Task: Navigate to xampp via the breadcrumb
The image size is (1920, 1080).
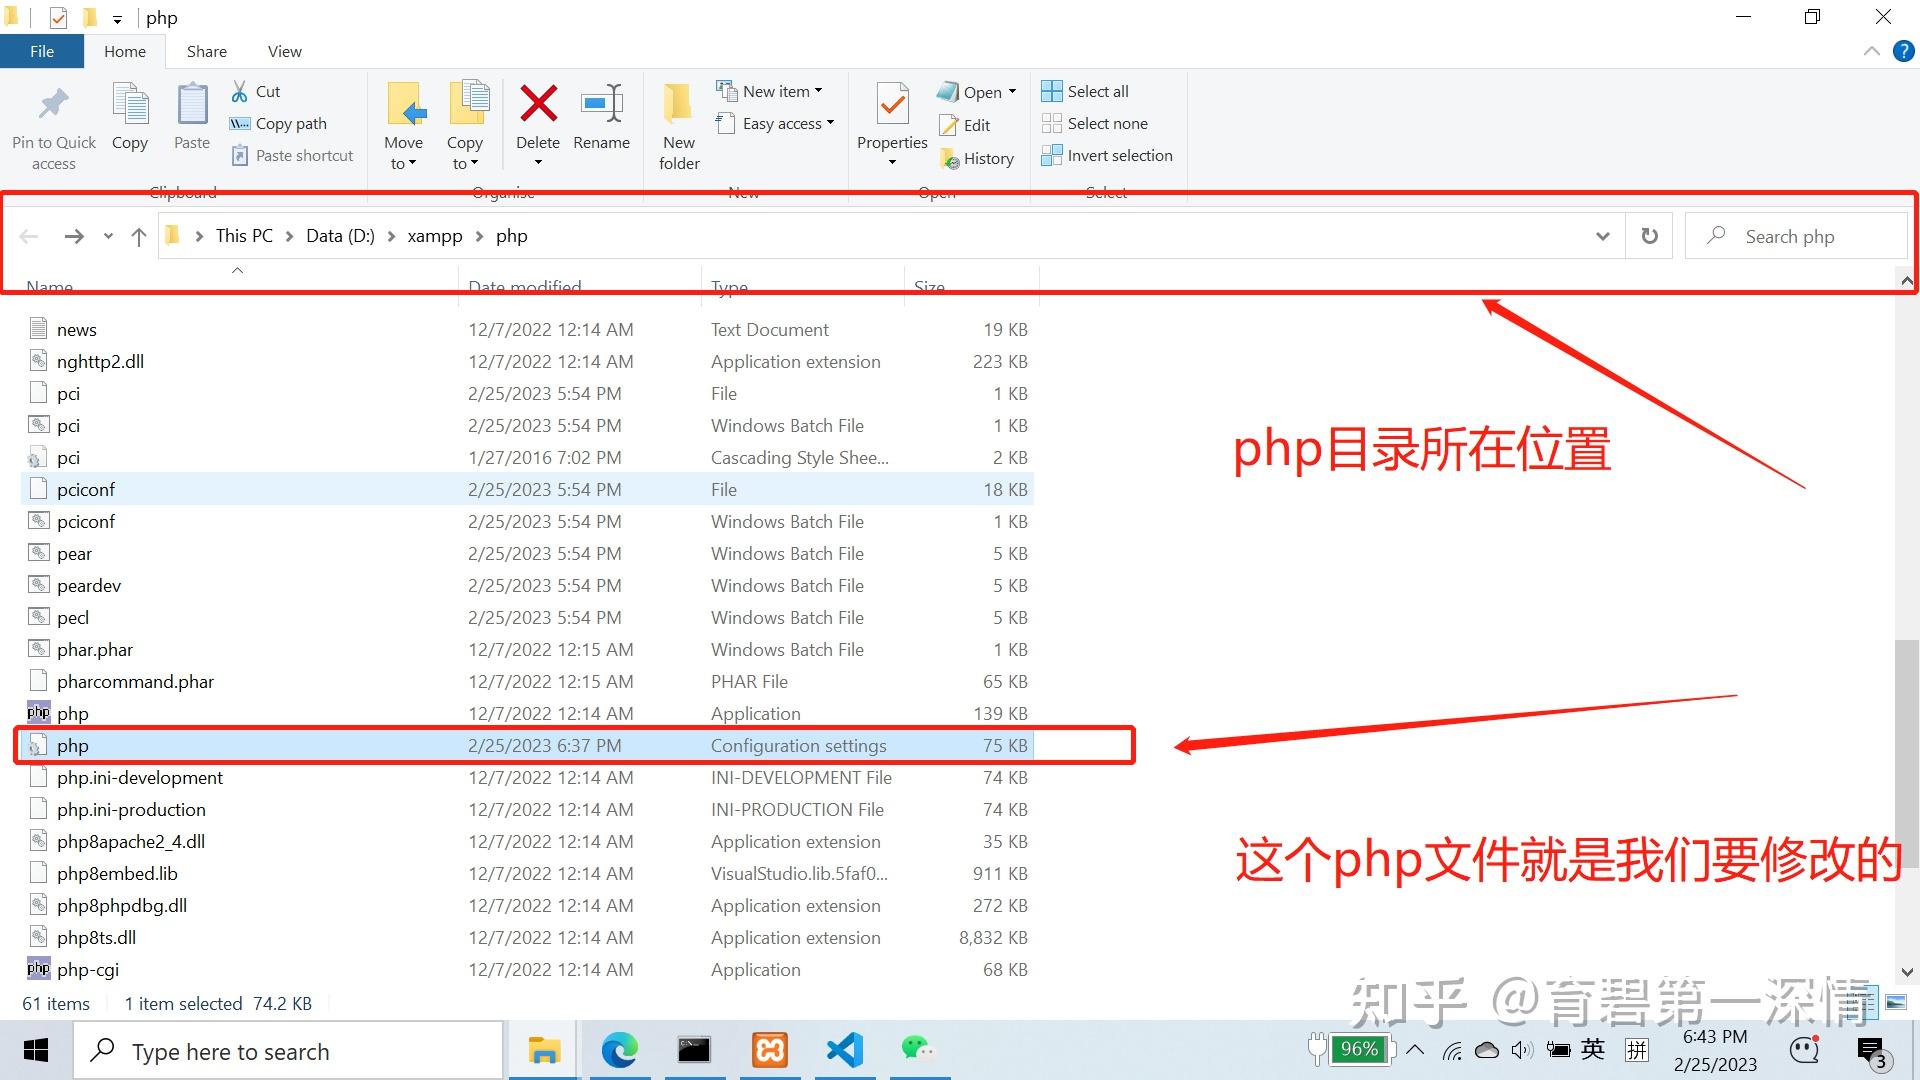Action: tap(435, 236)
